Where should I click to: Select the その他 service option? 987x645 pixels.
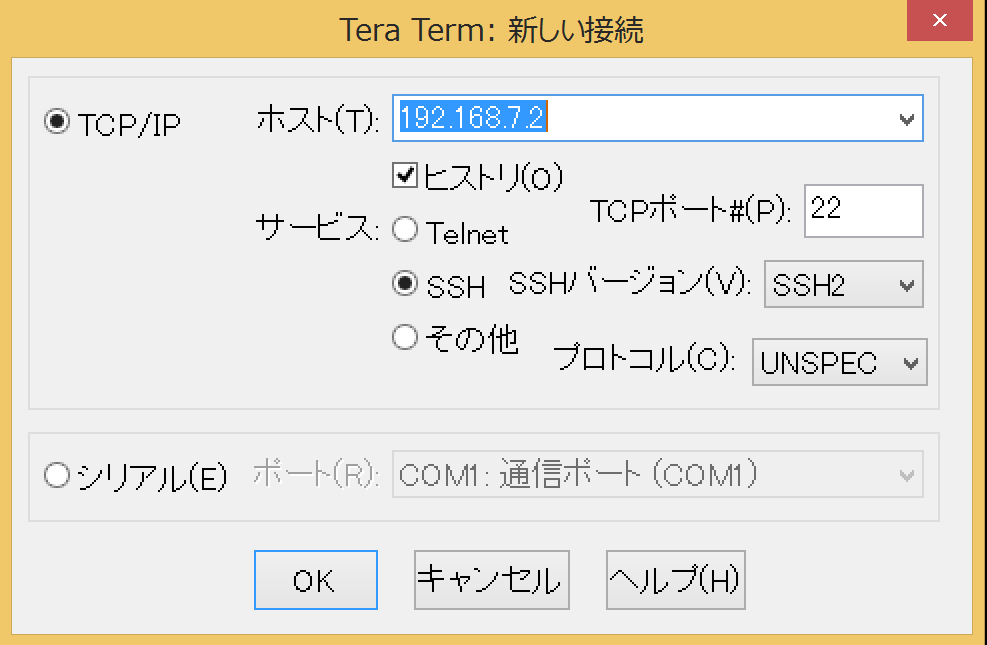pyautogui.click(x=405, y=339)
